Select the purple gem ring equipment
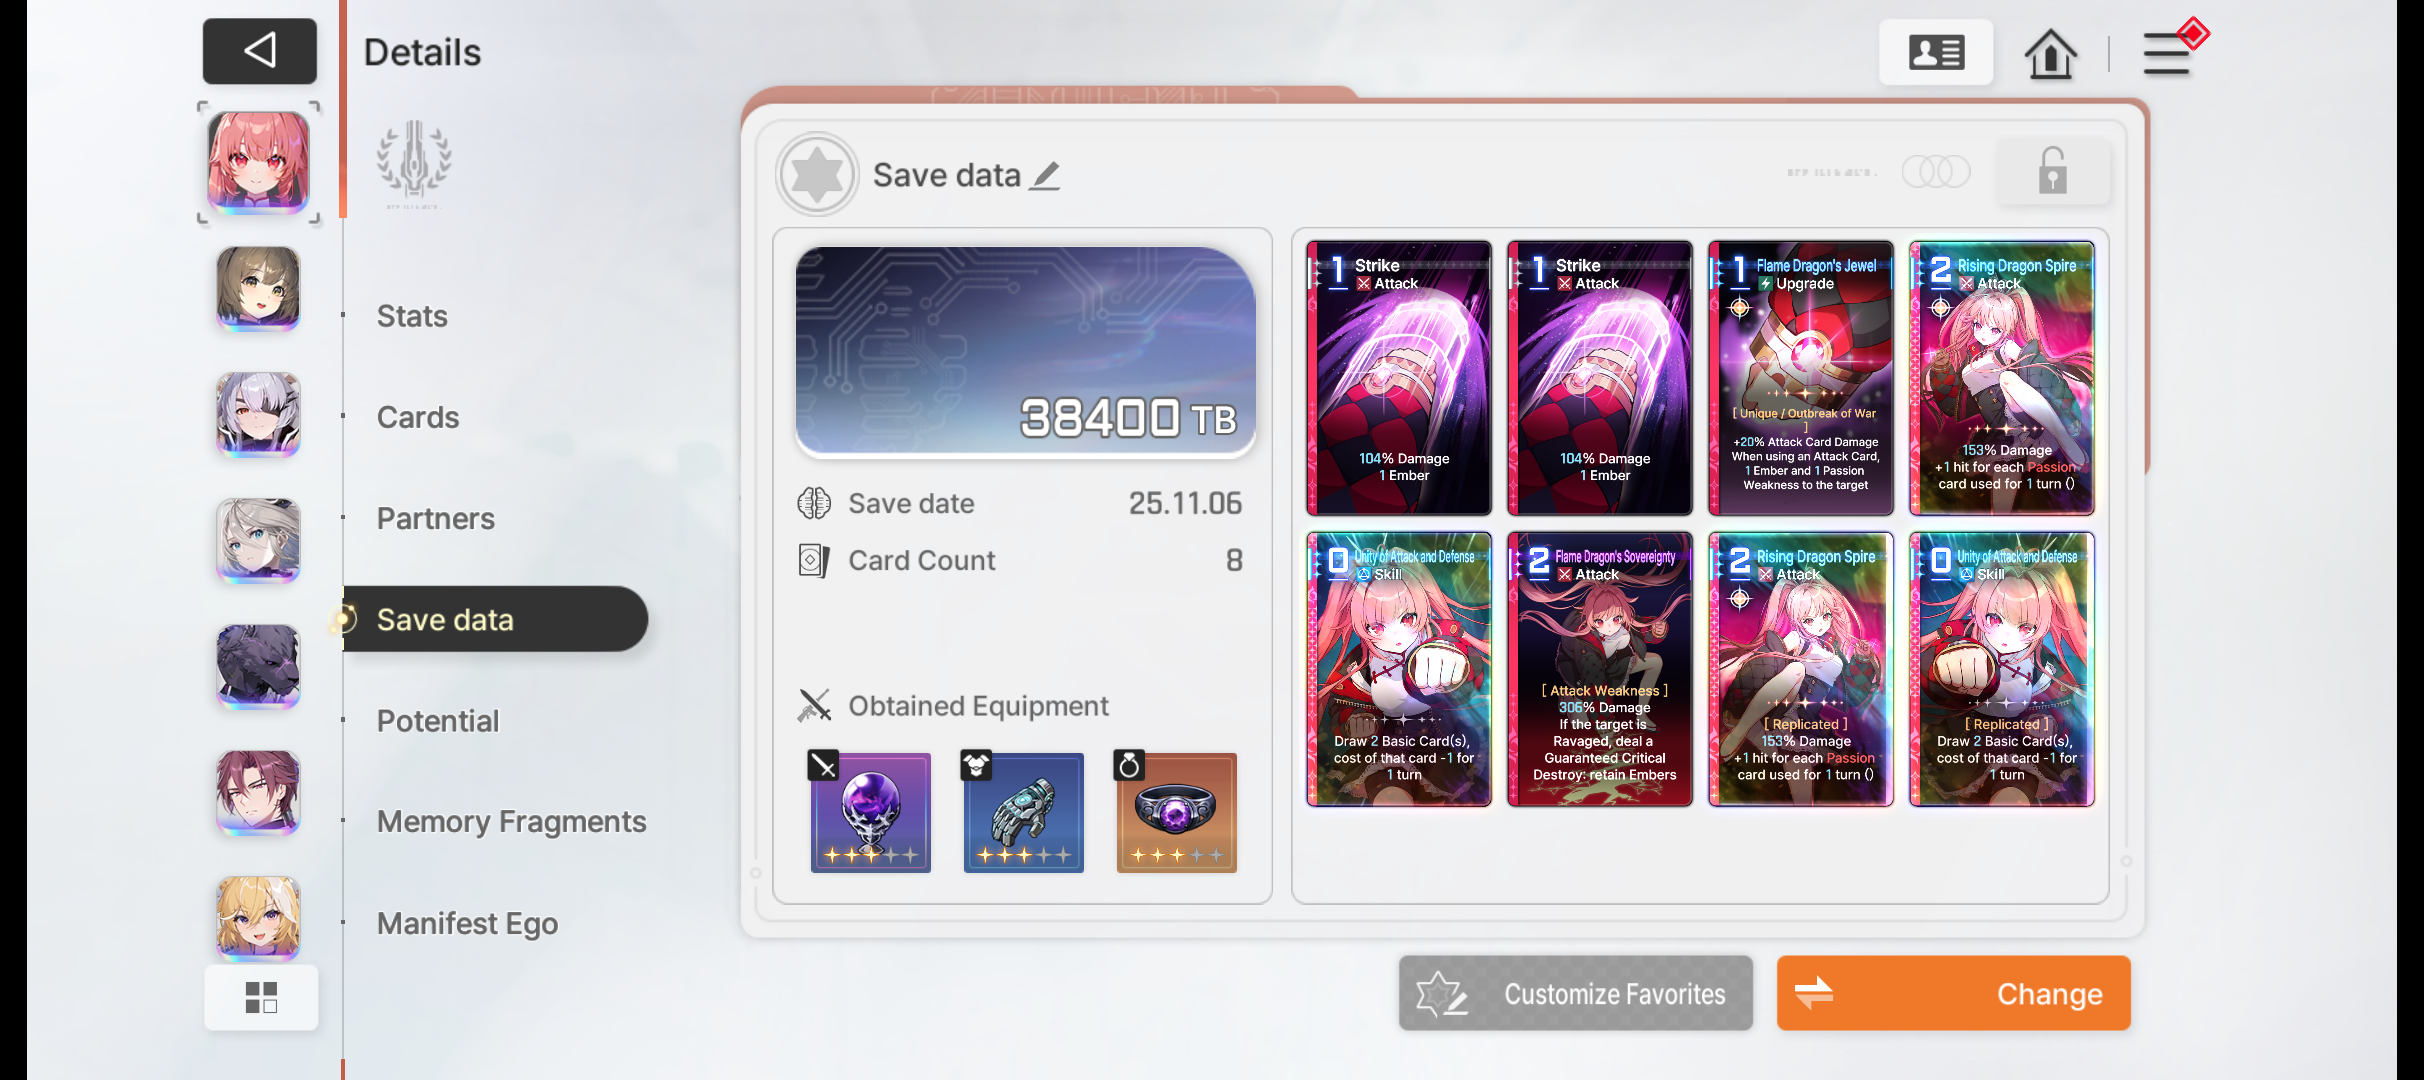 (x=1176, y=811)
